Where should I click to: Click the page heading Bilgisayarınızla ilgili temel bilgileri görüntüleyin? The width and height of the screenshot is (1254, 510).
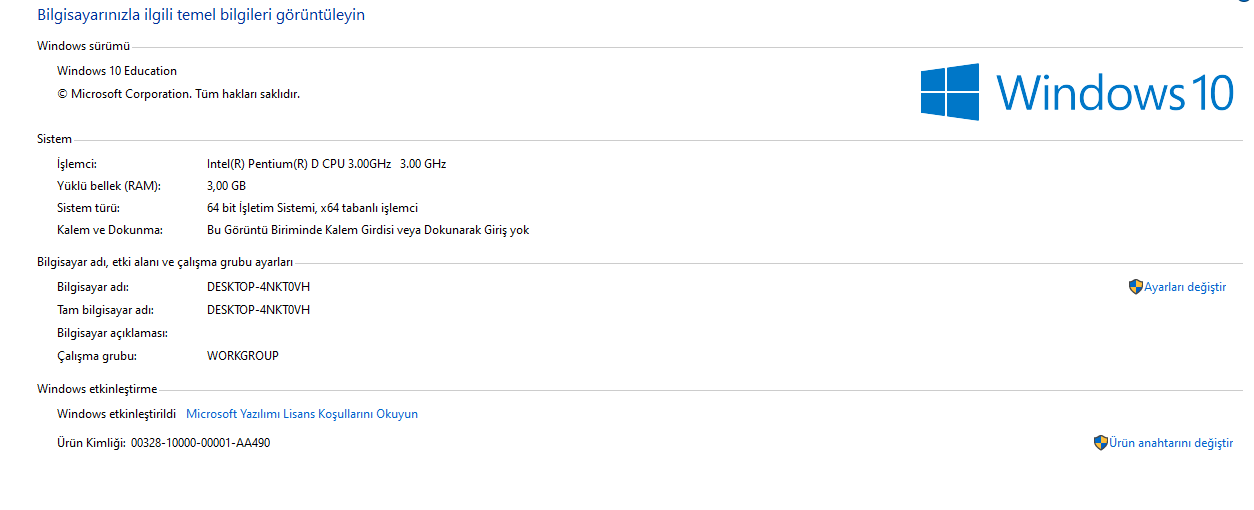click(x=201, y=15)
